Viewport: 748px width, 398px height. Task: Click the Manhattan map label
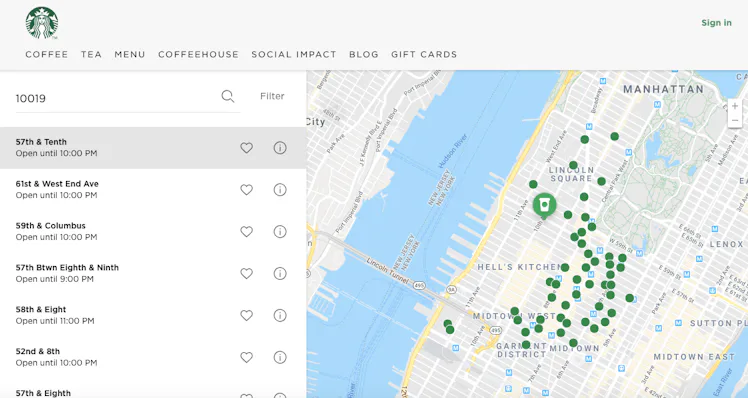664,89
